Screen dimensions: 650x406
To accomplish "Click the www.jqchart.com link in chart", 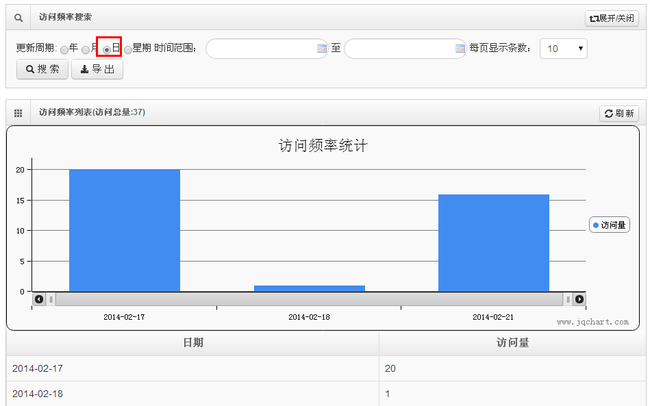I will pos(592,322).
